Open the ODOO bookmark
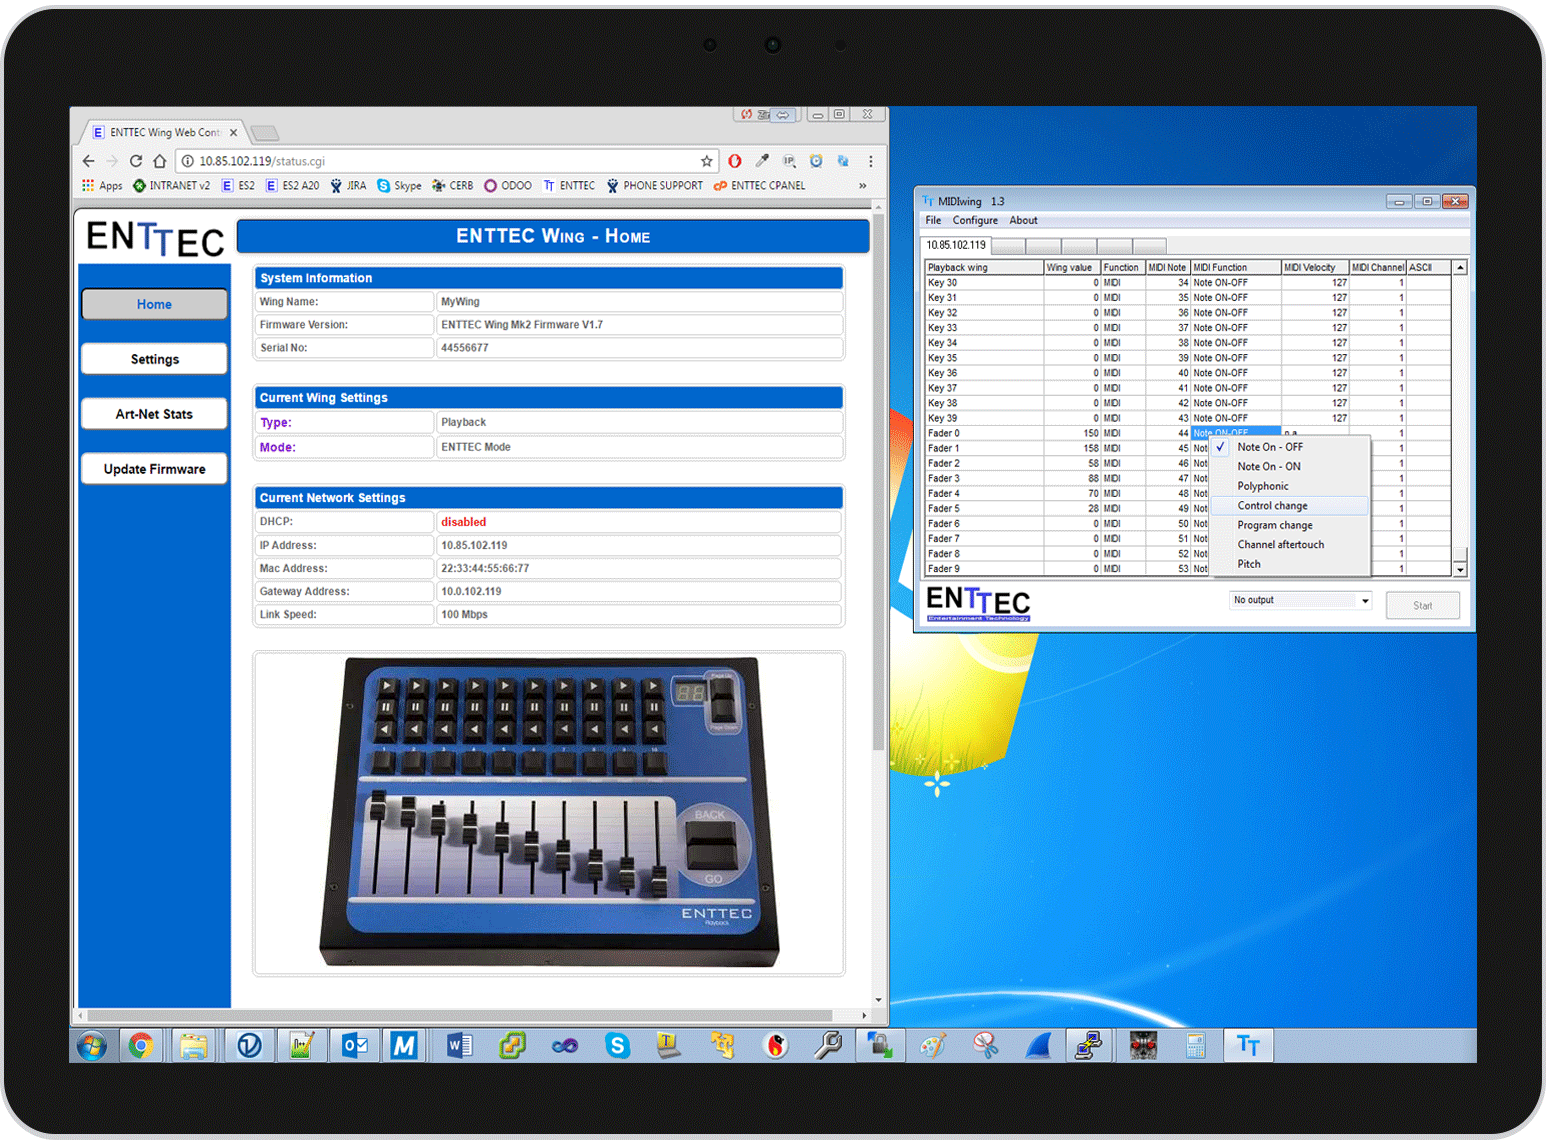This screenshot has height=1140, width=1546. tap(508, 186)
